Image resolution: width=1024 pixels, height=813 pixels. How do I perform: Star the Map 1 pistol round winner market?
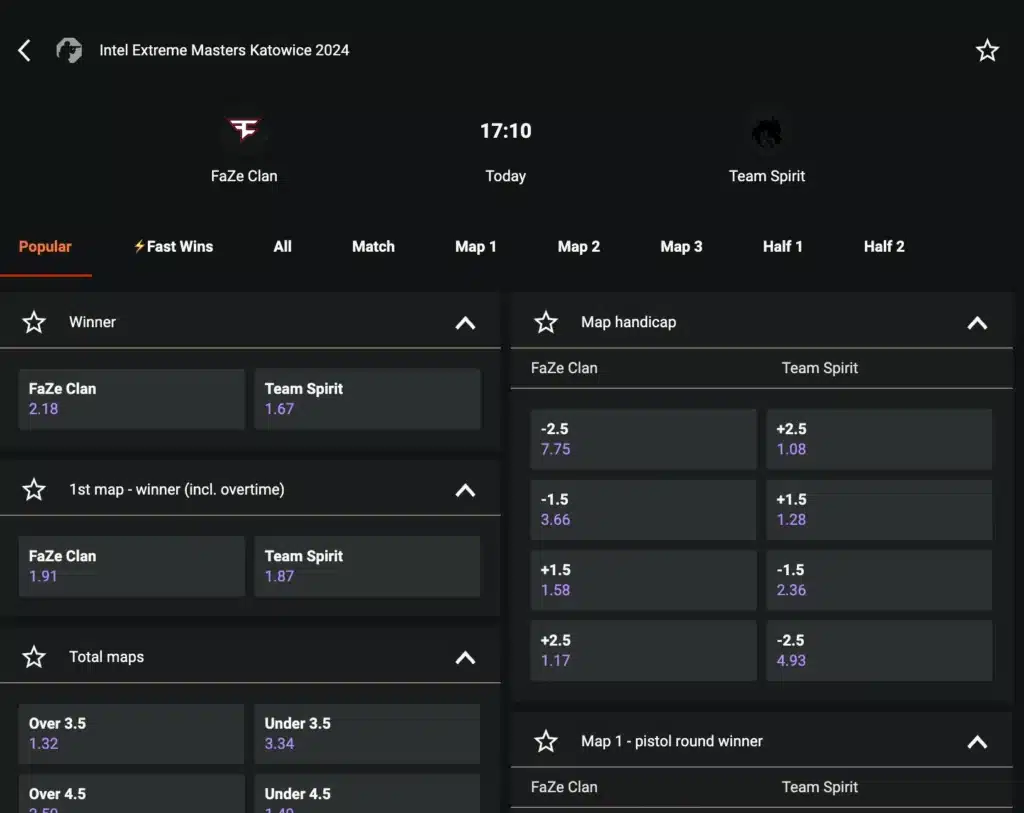[546, 741]
